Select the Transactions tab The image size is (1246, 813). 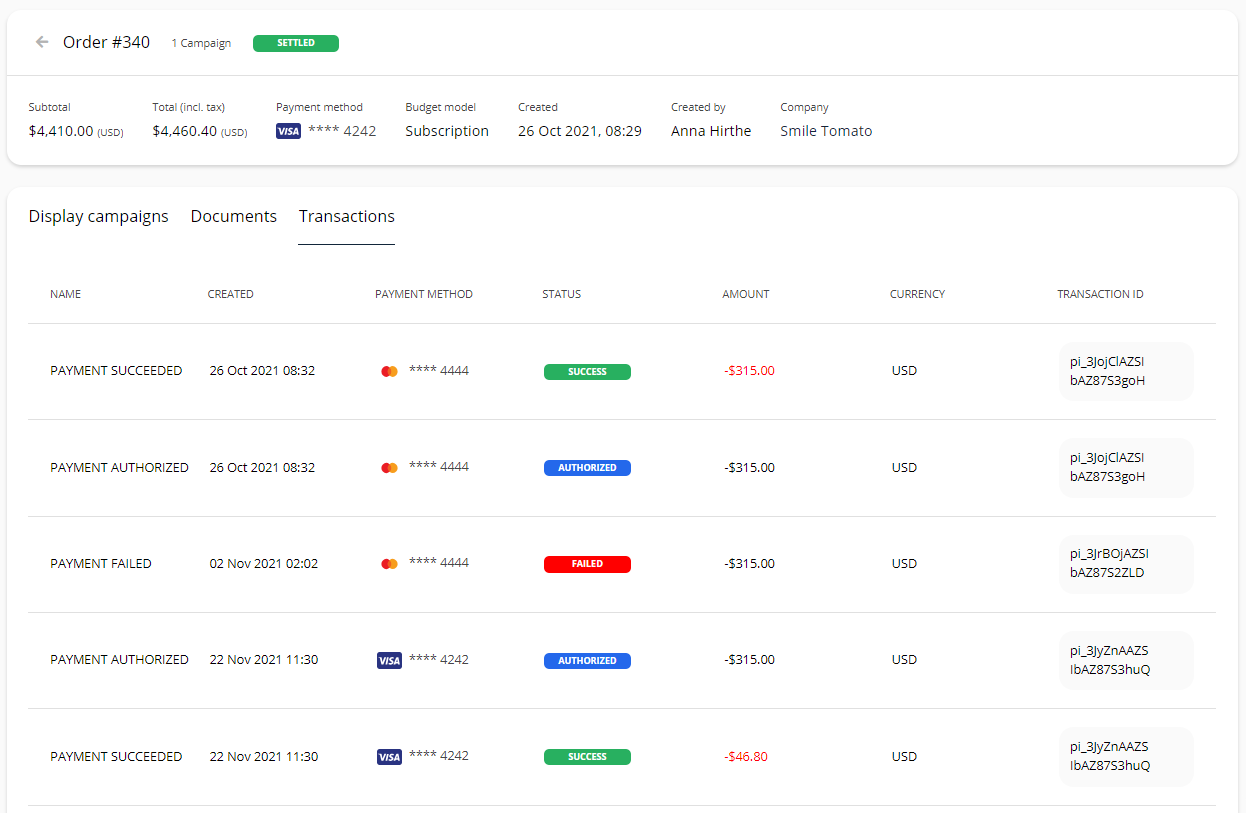pos(346,216)
